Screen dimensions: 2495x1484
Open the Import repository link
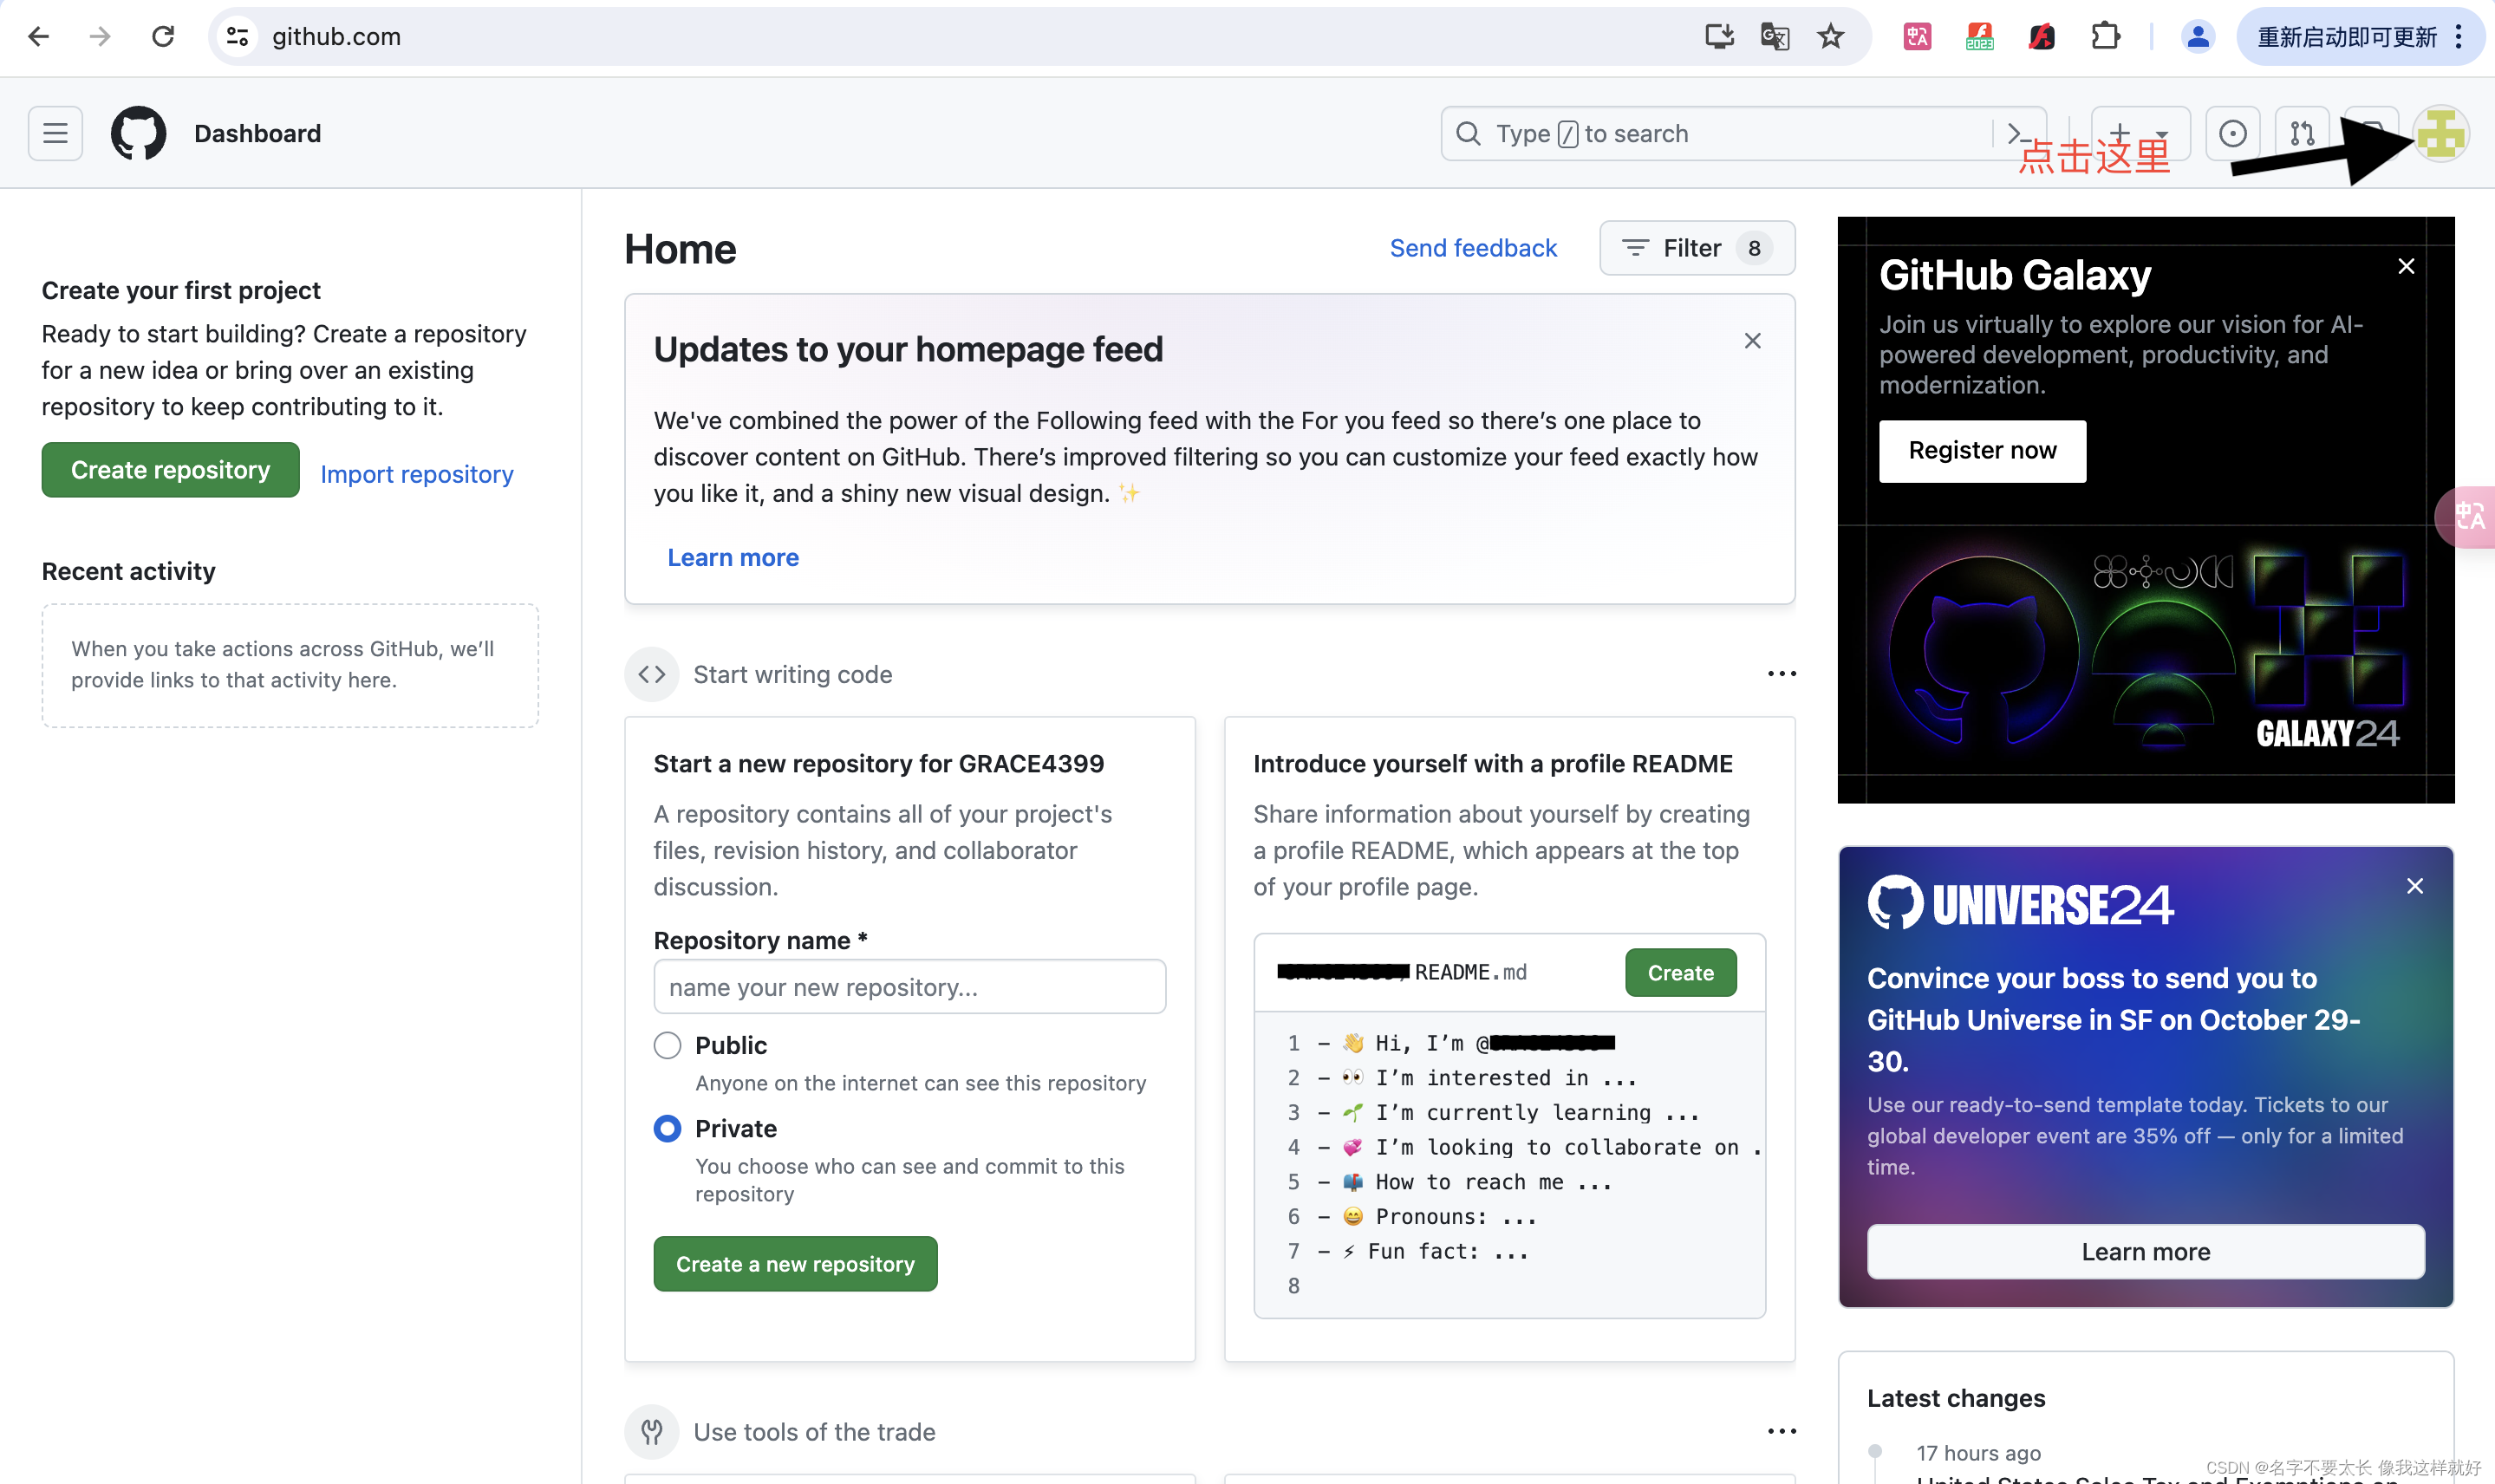416,474
